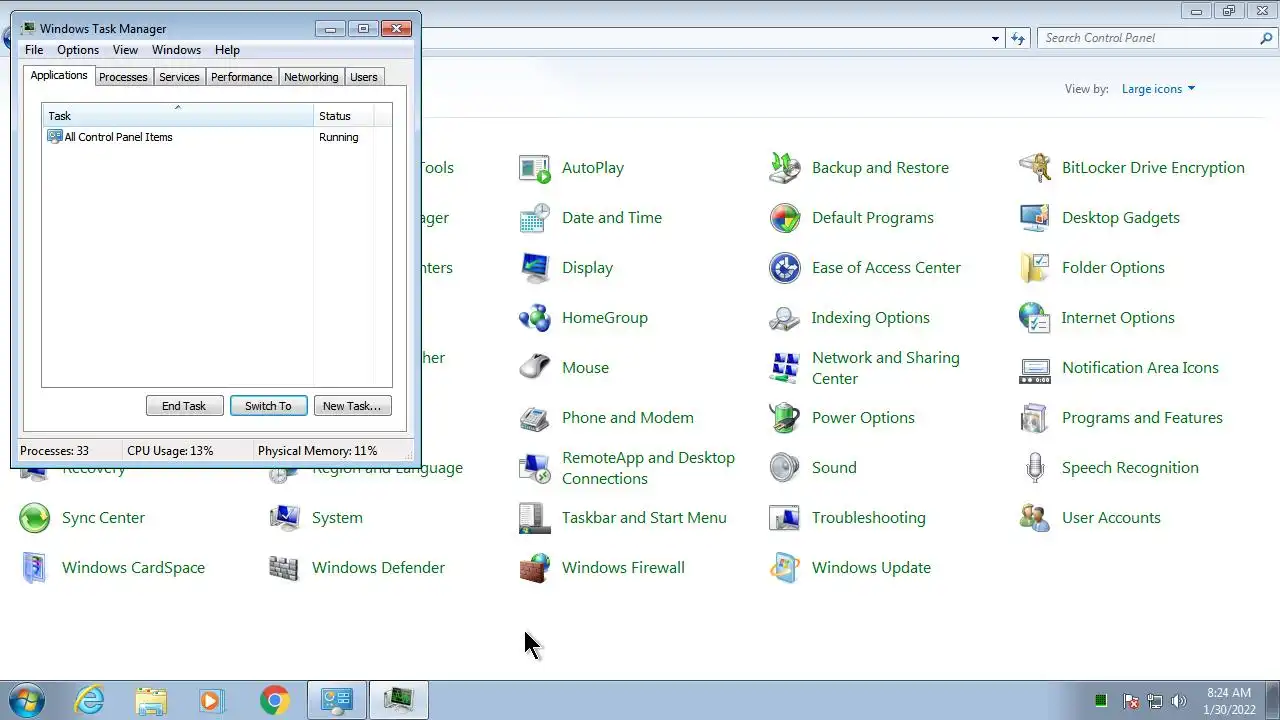Open the Ease of Access Center icon
Screen dimensions: 1280x720
(x=784, y=268)
